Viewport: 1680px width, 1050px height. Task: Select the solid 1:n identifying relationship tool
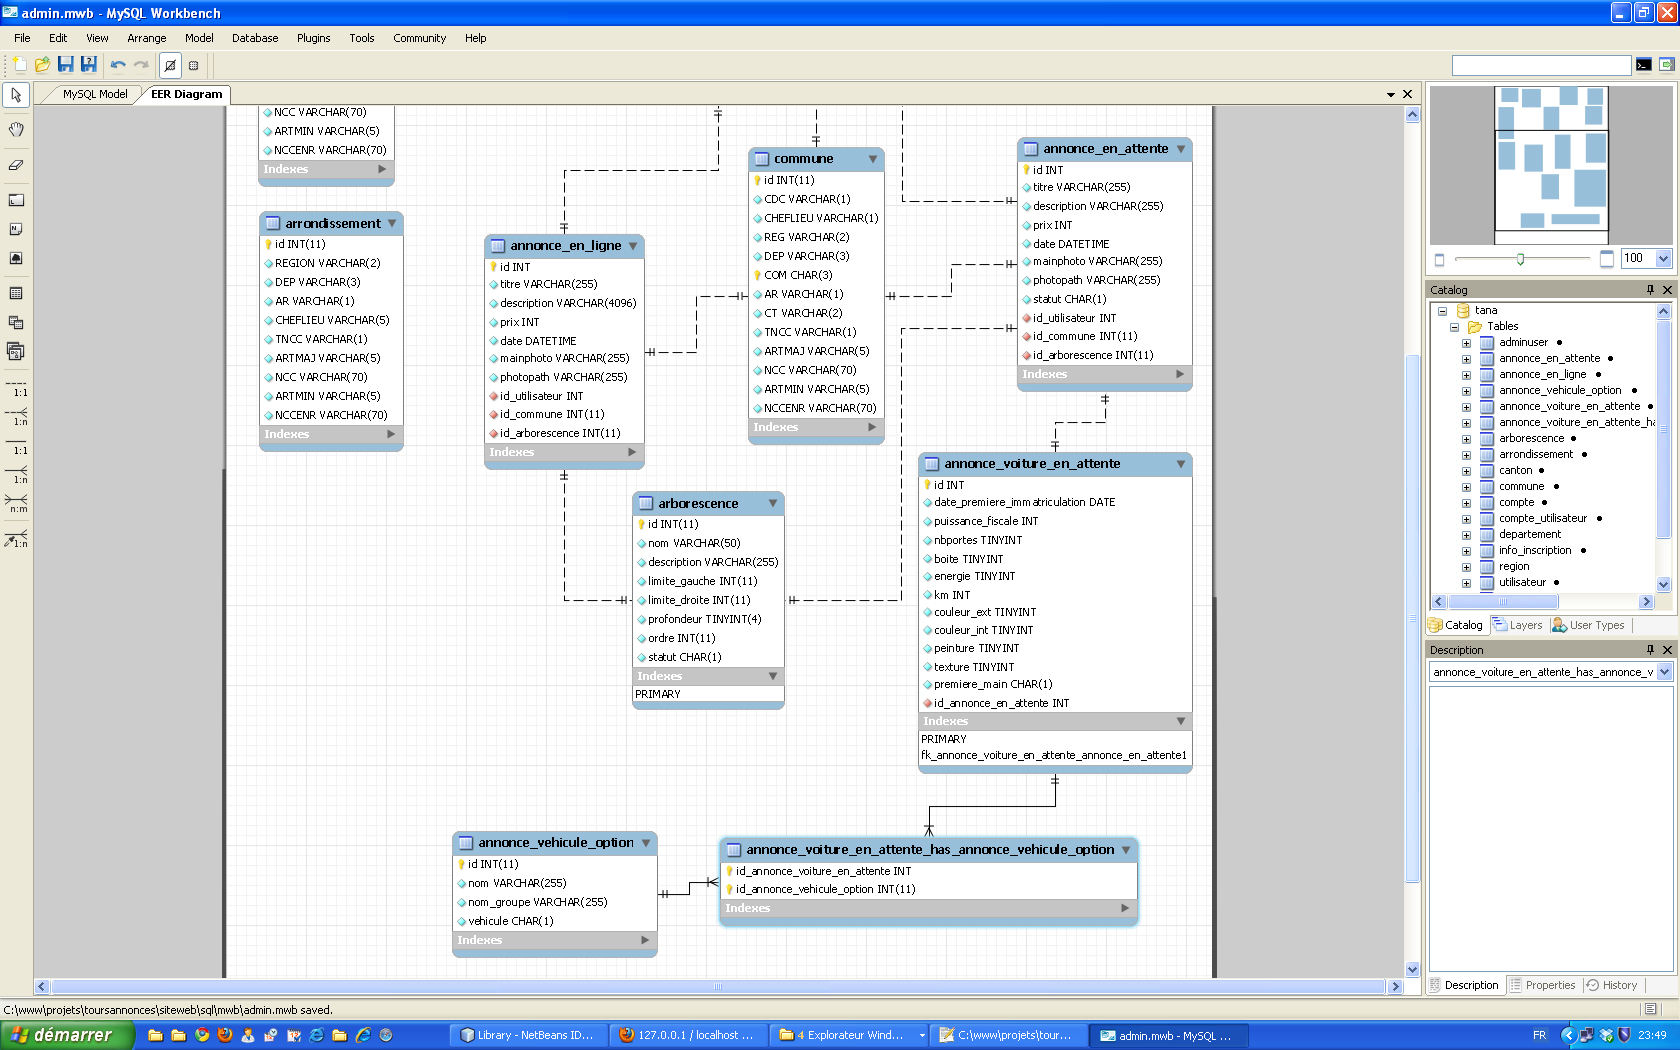16,475
